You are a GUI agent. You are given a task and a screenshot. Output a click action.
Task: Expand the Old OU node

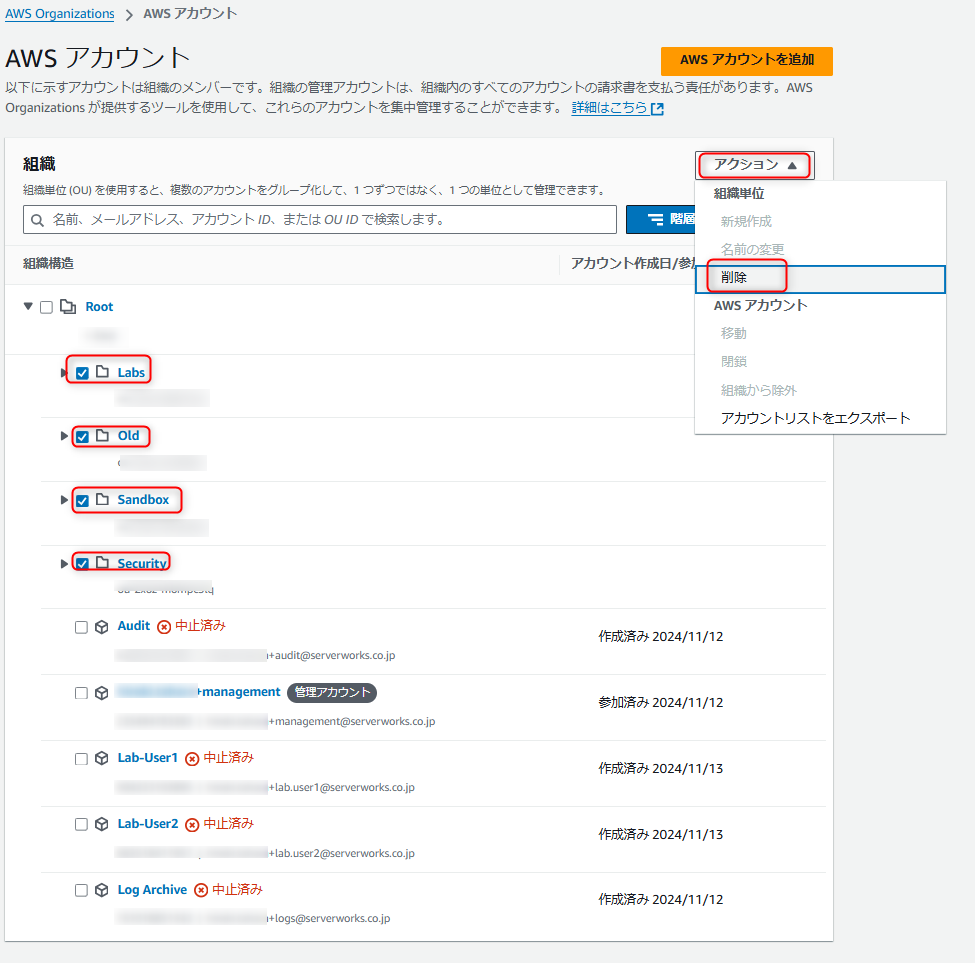point(63,436)
